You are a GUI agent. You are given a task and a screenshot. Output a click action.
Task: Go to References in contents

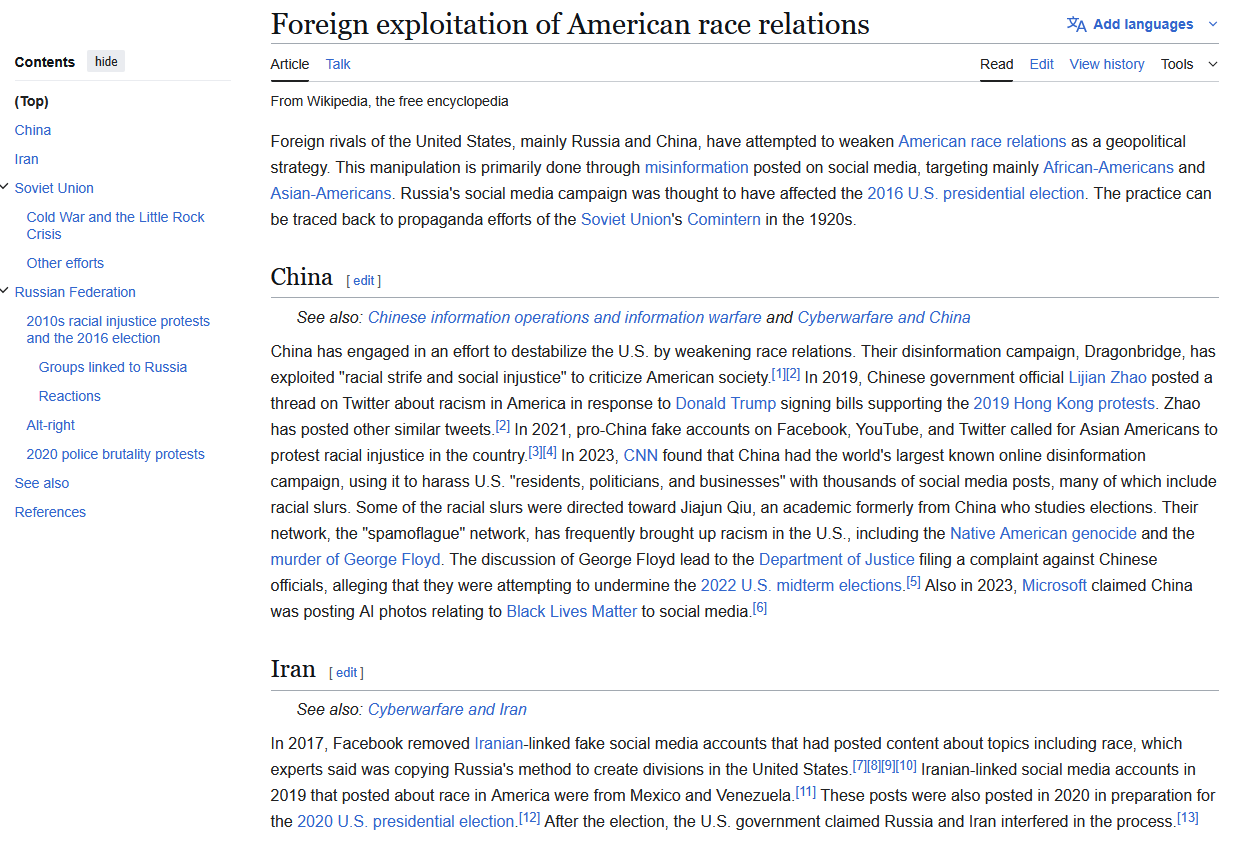(x=50, y=512)
